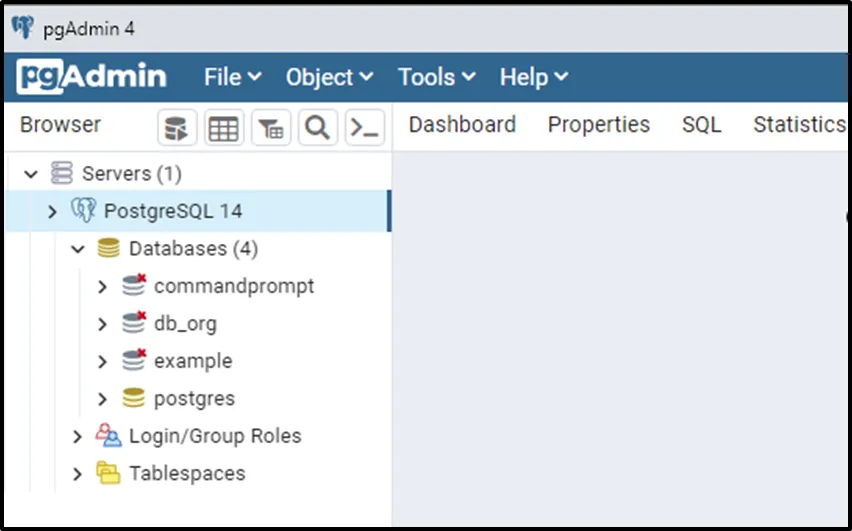The height and width of the screenshot is (531, 852).
Task: Open the Search Objects magnifier icon
Action: 317,128
